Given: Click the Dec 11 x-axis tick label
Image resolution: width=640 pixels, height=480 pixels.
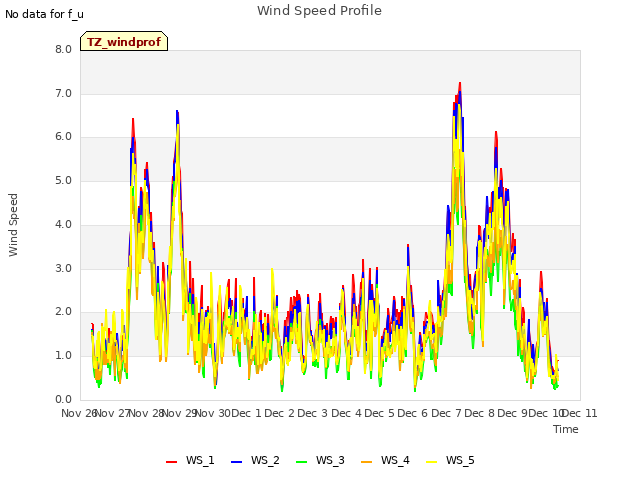Looking at the screenshot, I should coord(580,413).
